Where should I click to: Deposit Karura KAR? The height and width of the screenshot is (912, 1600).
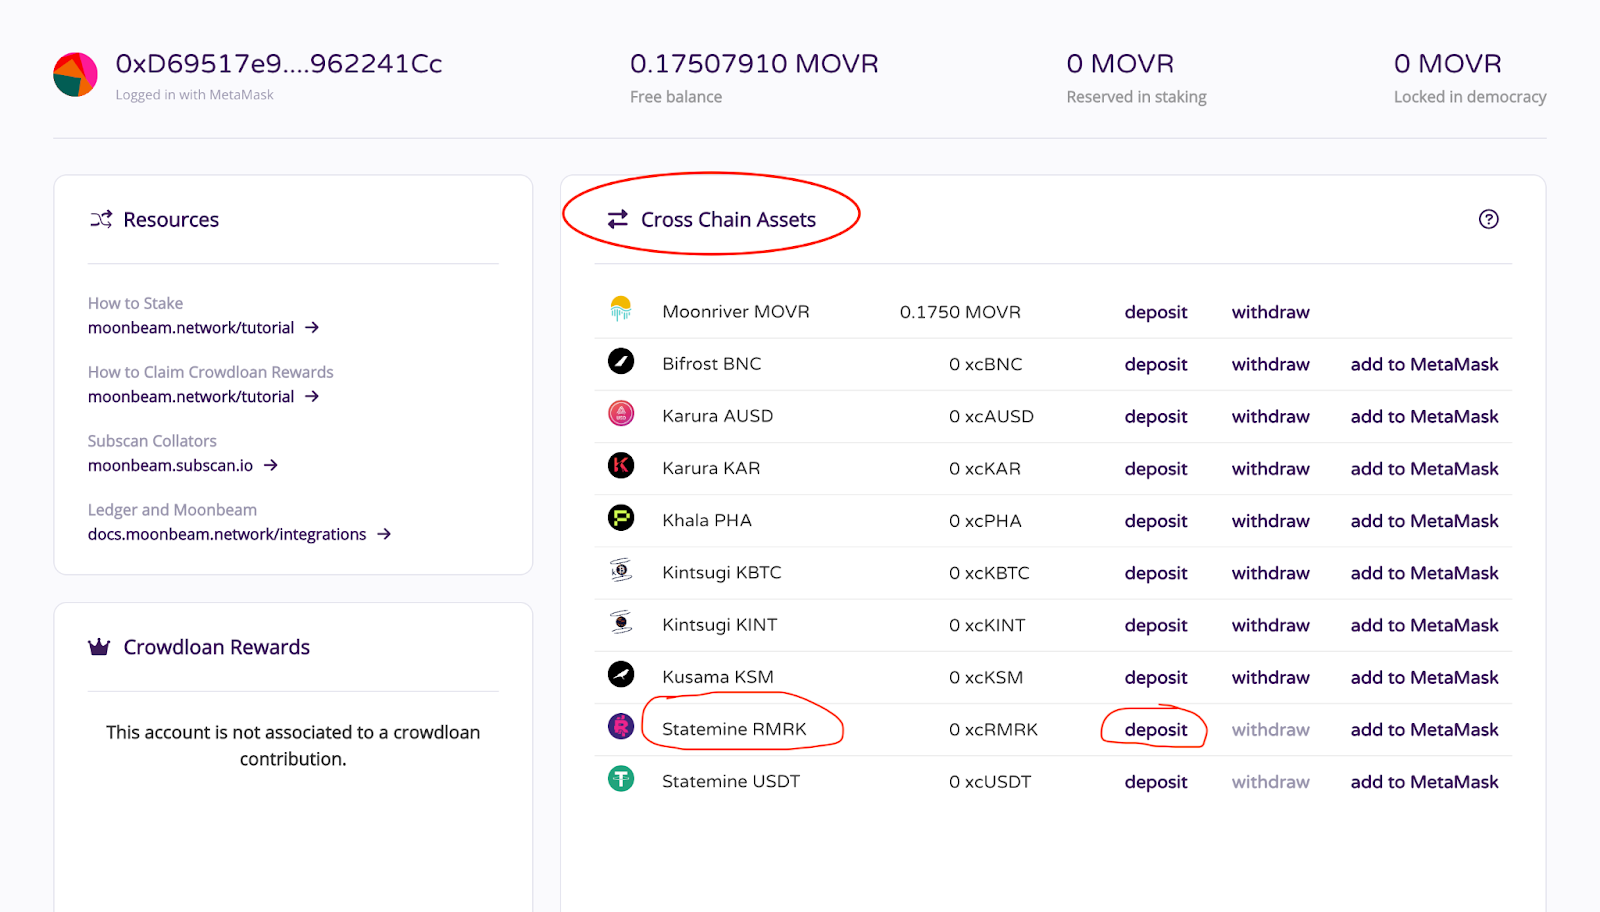(x=1156, y=469)
